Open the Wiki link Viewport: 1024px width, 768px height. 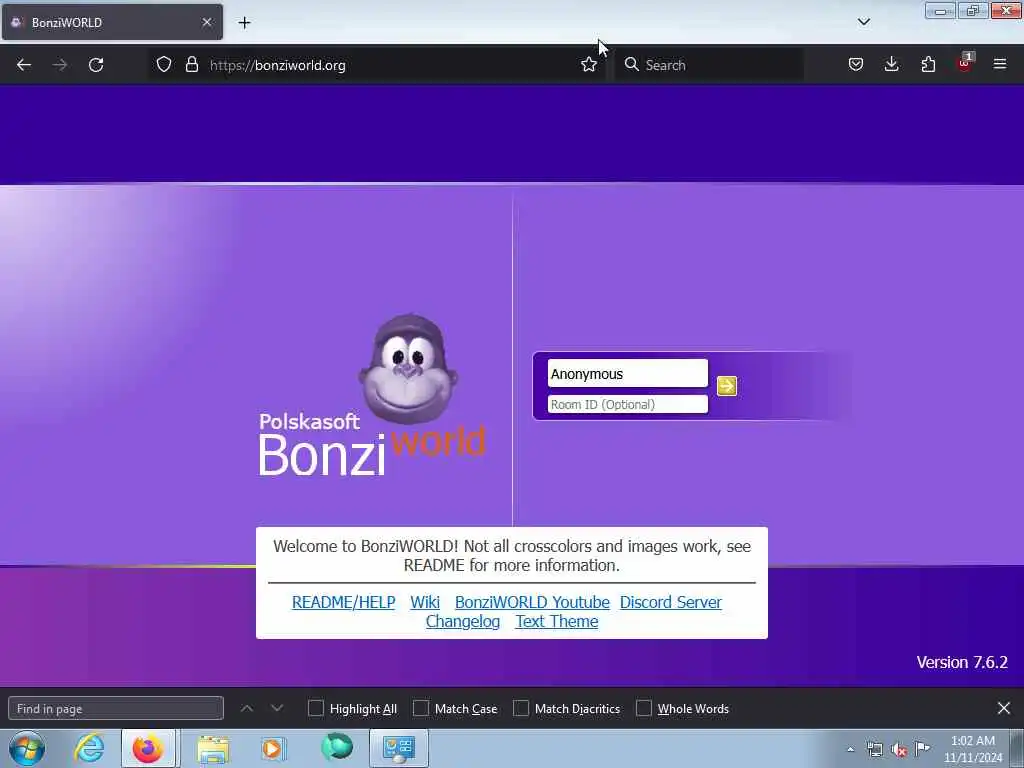click(425, 602)
